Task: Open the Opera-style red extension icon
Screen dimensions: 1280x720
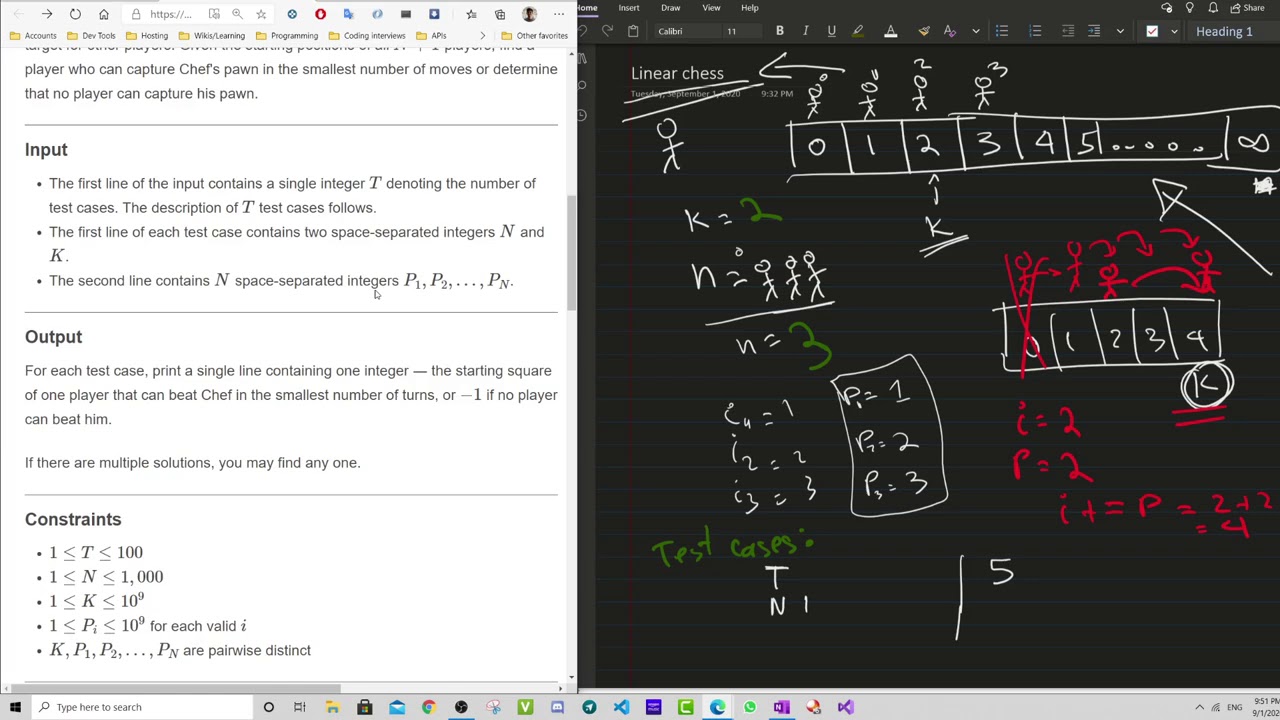Action: tap(320, 14)
